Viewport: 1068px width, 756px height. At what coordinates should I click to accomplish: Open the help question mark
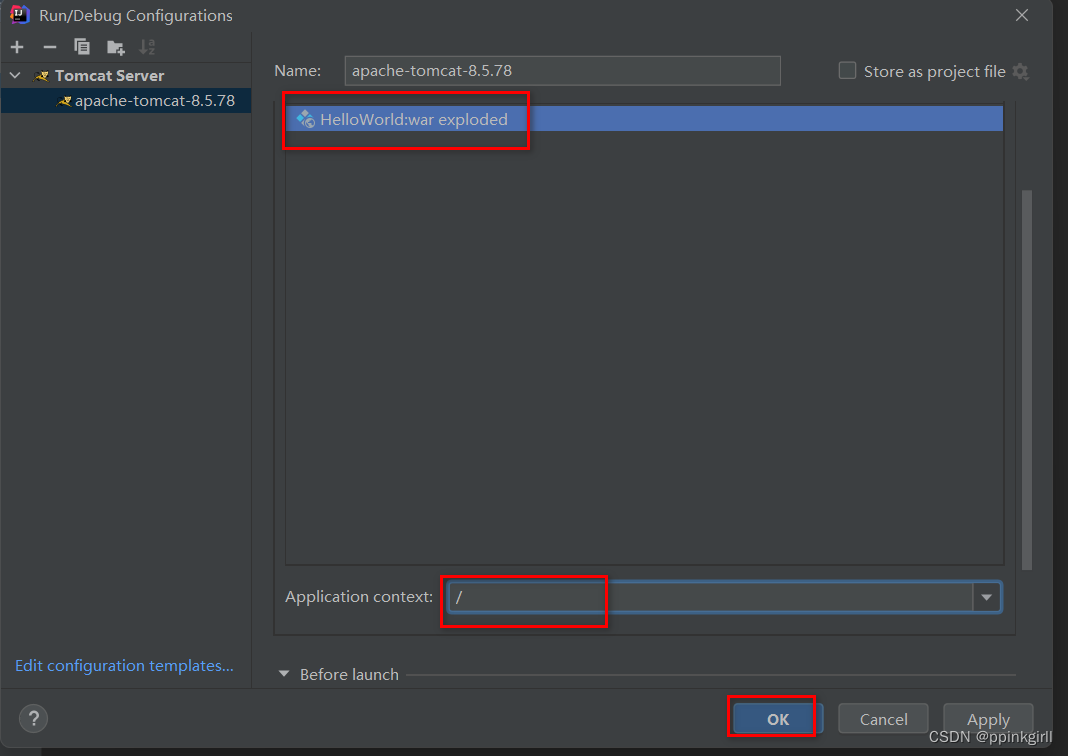point(33,719)
